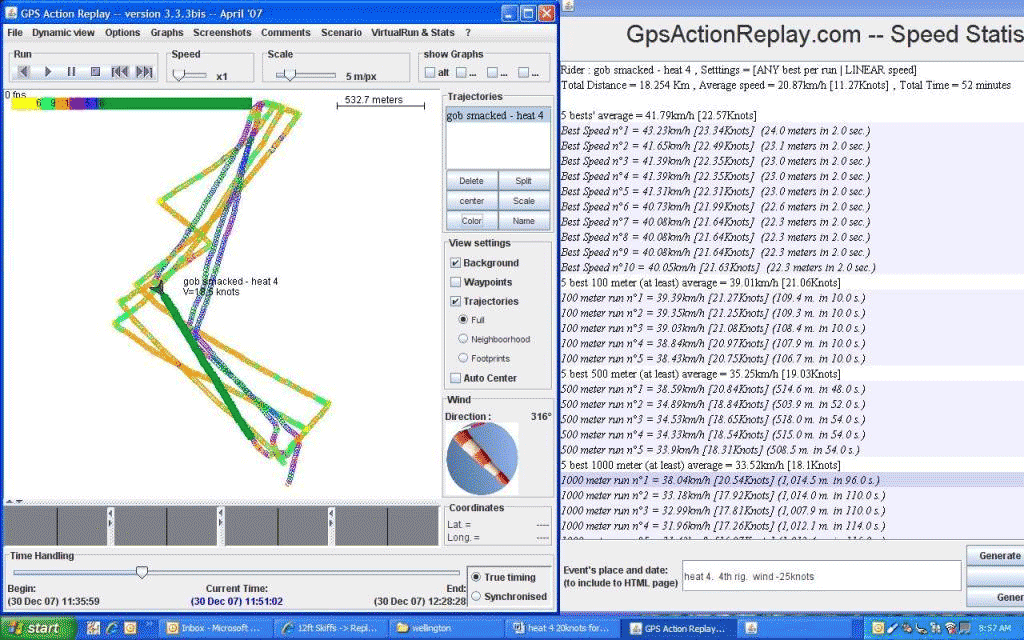Click the wind direction compass dial
Viewport: 1024px width, 640px height.
point(481,458)
